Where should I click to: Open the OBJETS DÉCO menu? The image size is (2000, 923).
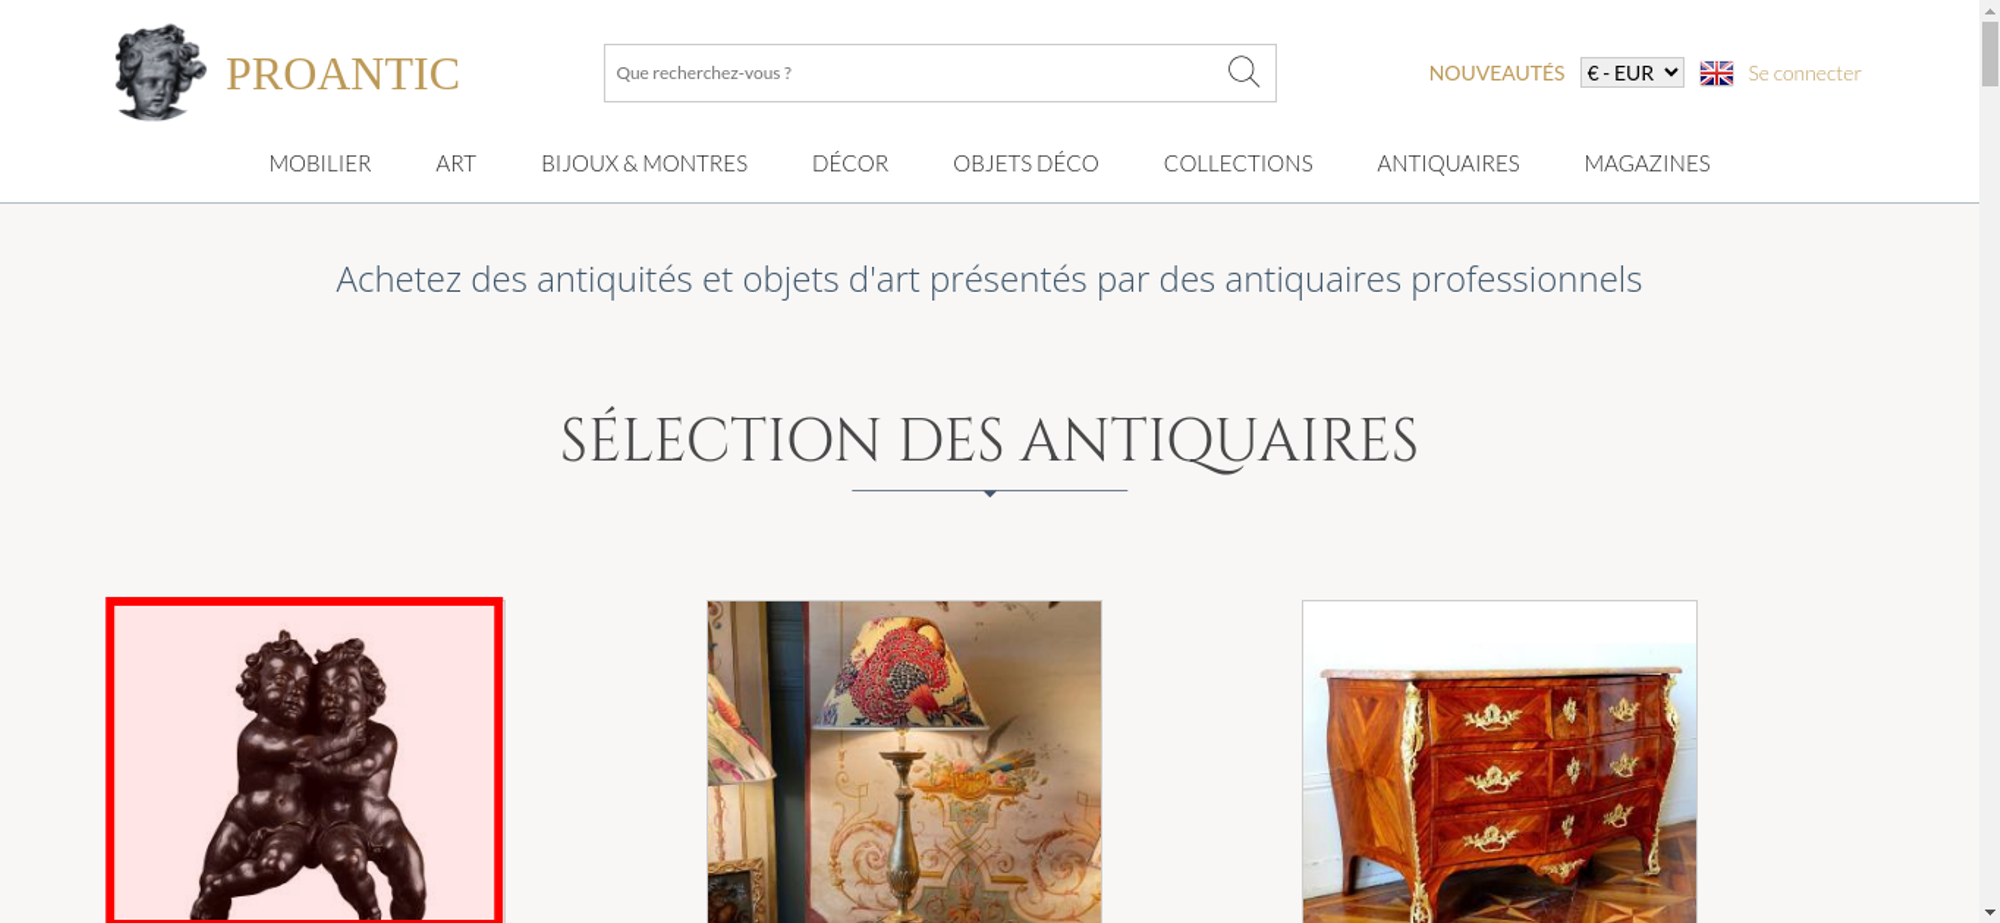click(x=1026, y=163)
